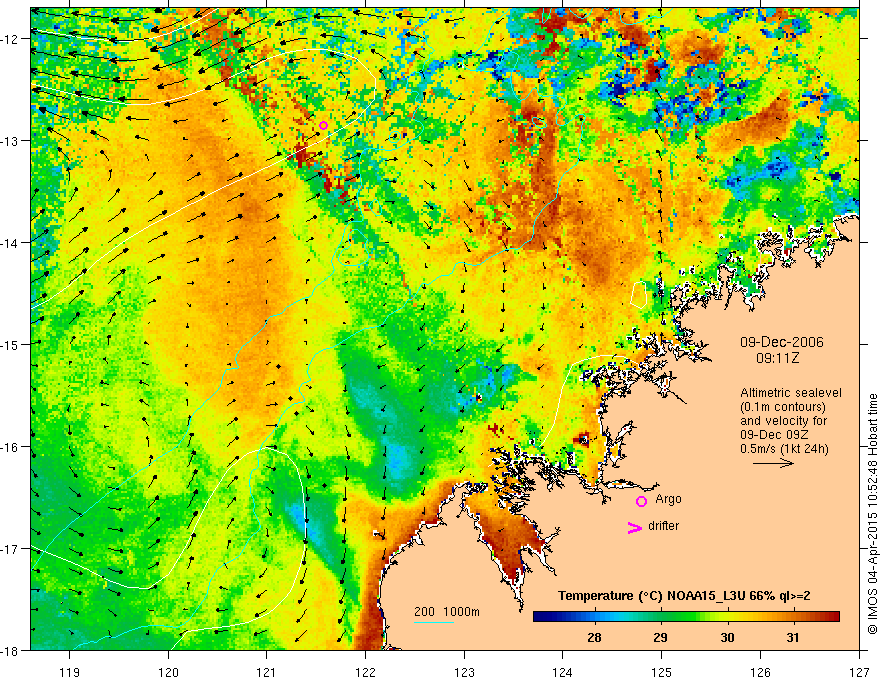This screenshot has width=880, height=680.
Task: Click the '29' colorbar tick label
Action: point(660,637)
